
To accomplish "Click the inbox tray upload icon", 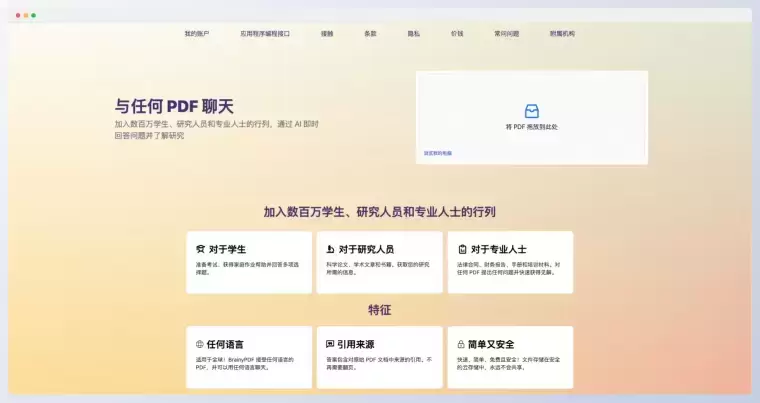I will [531, 111].
